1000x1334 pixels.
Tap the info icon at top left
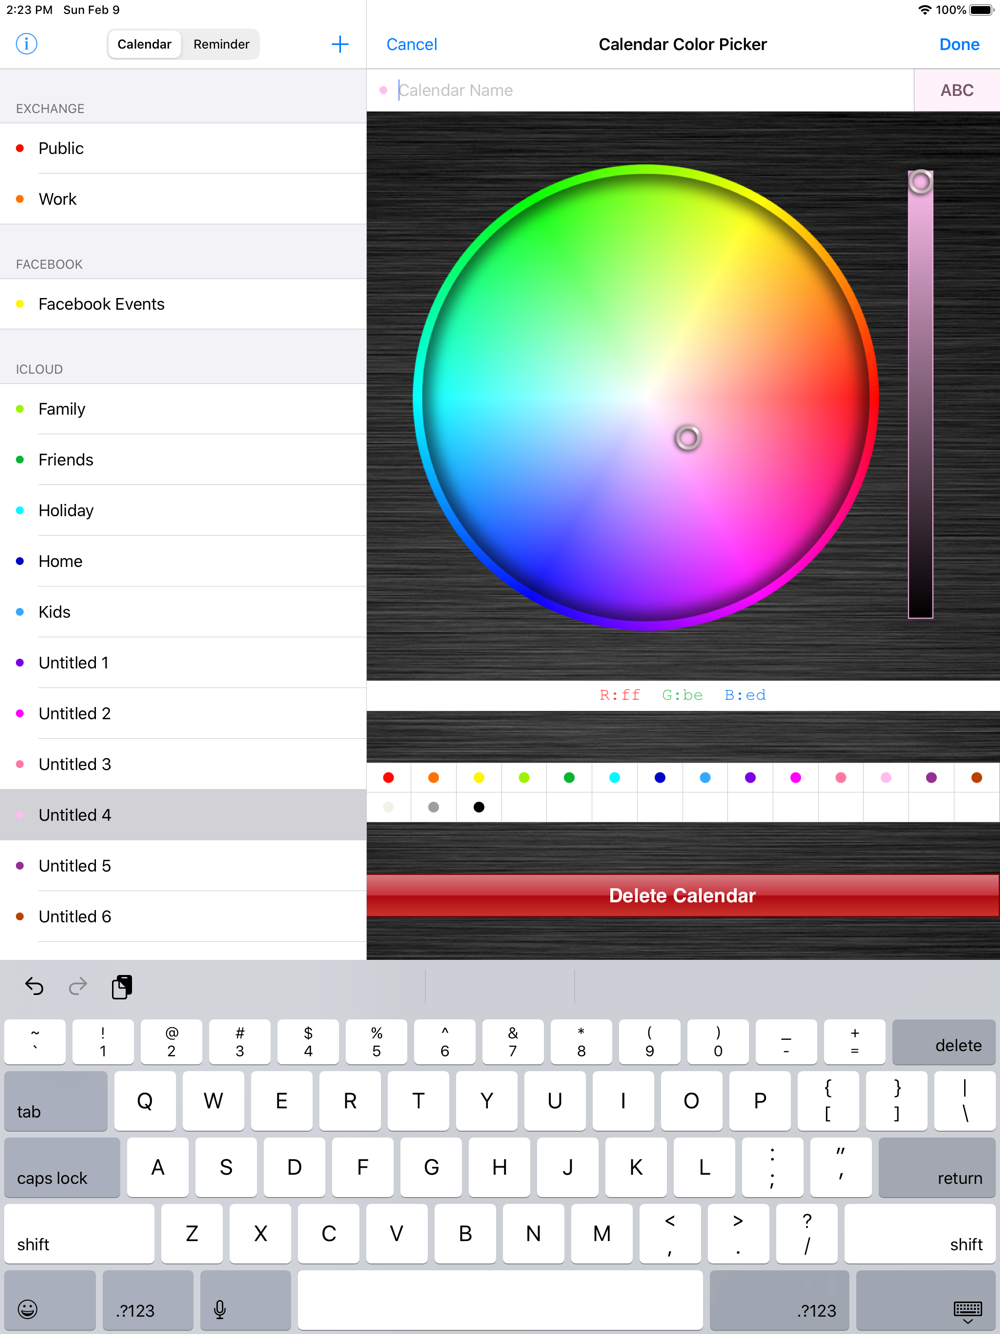(x=27, y=44)
